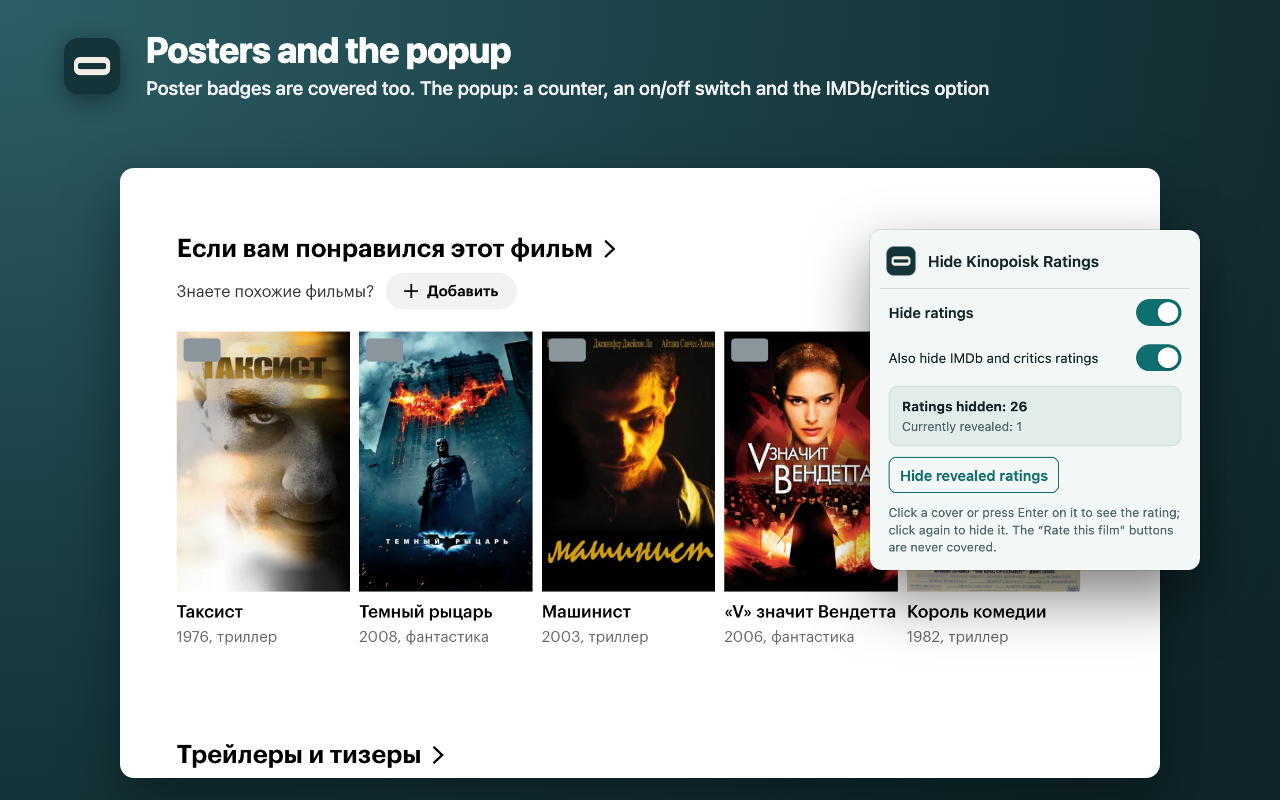Click the Если вам понравился этот фильм heading text

(x=385, y=249)
